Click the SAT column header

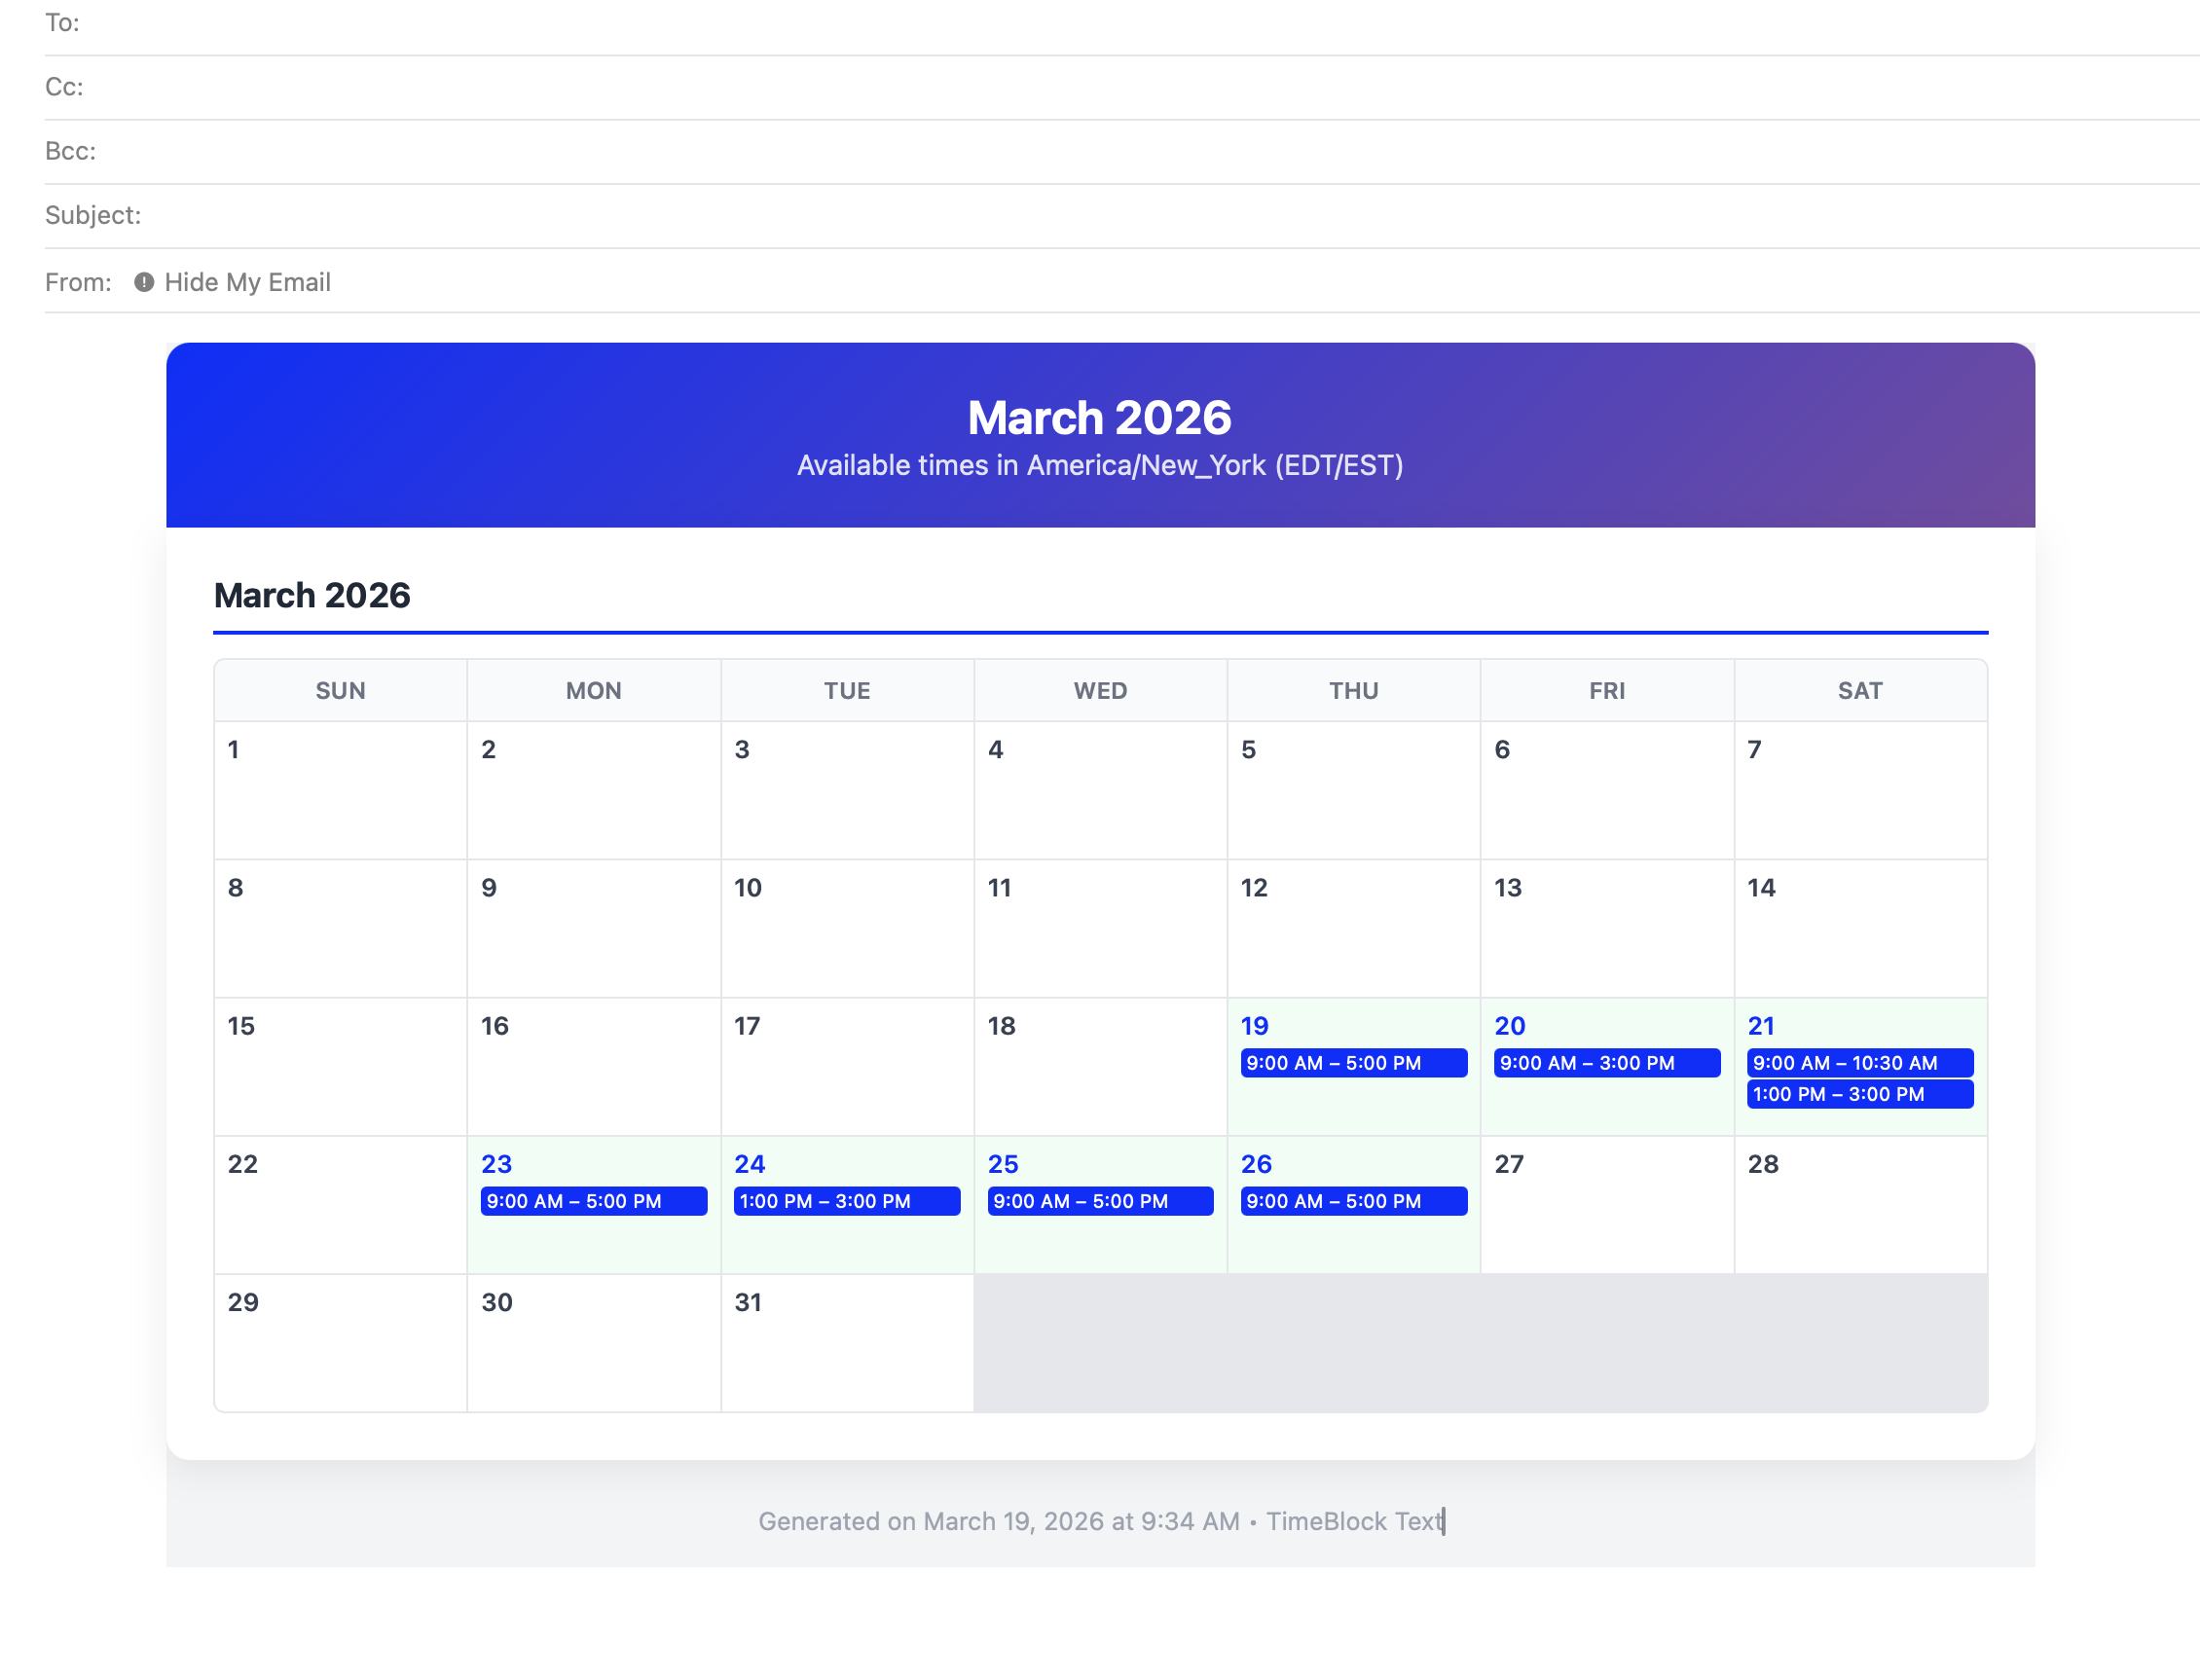point(1860,690)
